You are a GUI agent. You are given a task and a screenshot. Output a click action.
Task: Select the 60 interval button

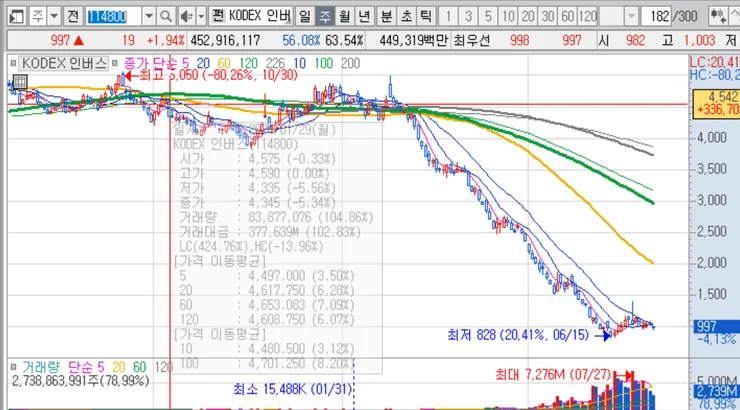[567, 17]
